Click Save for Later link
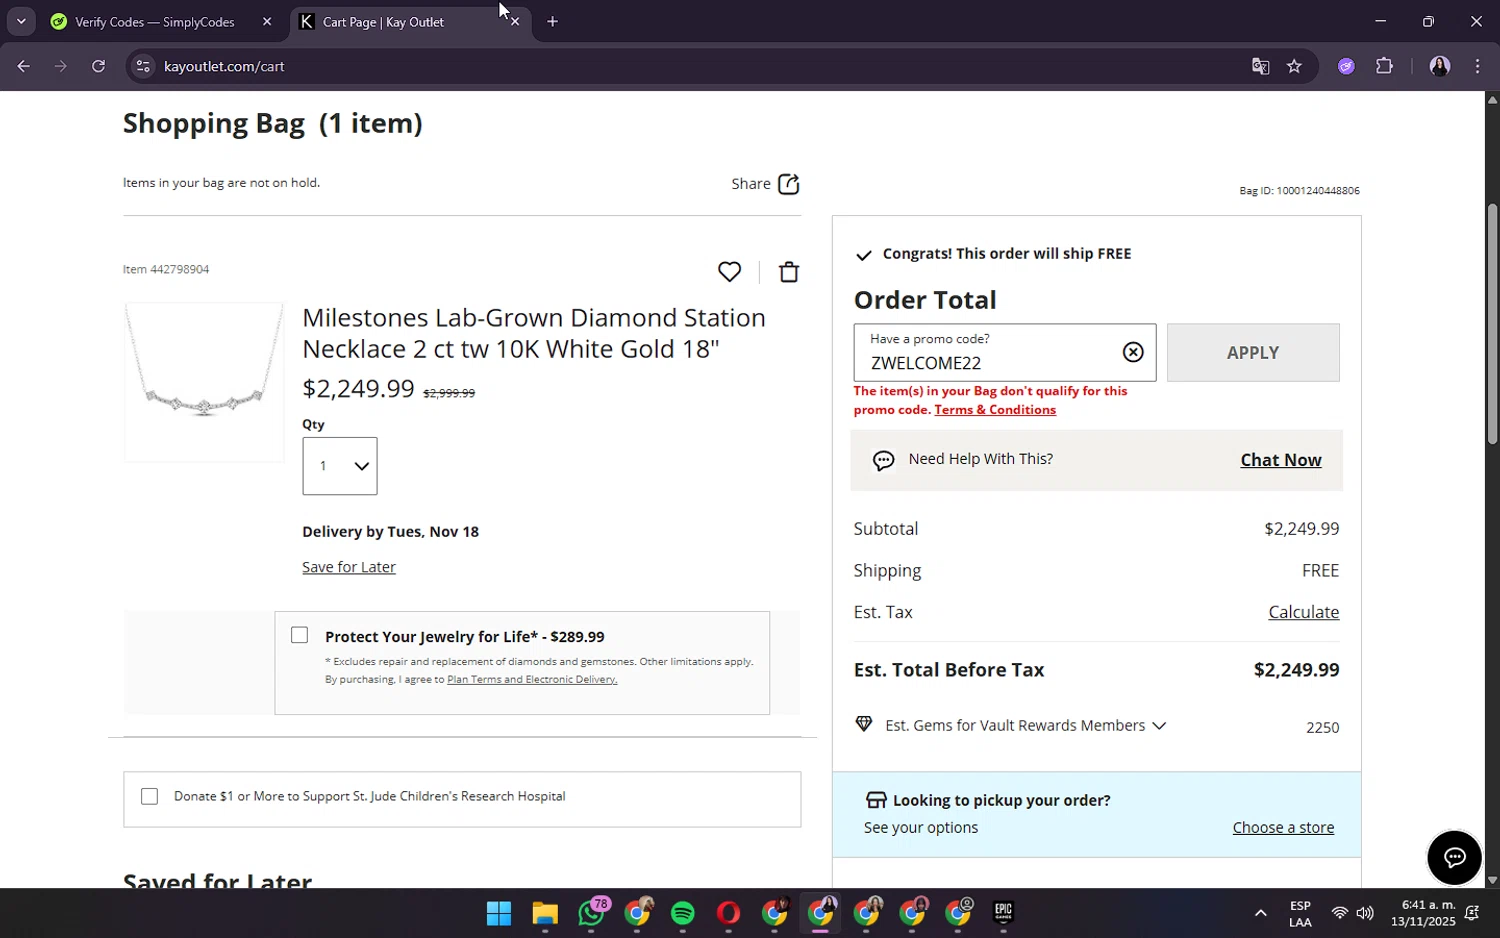The image size is (1500, 938). (349, 567)
